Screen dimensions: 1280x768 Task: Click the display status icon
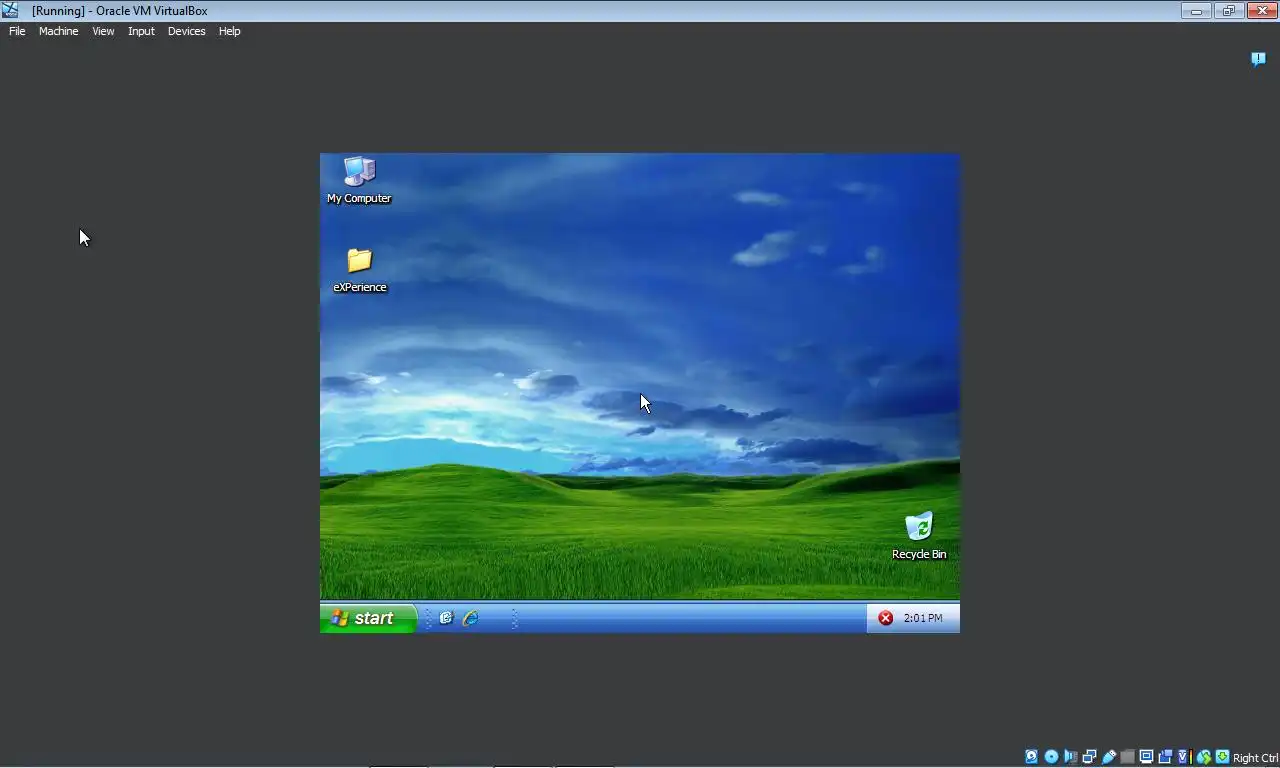click(x=1147, y=757)
